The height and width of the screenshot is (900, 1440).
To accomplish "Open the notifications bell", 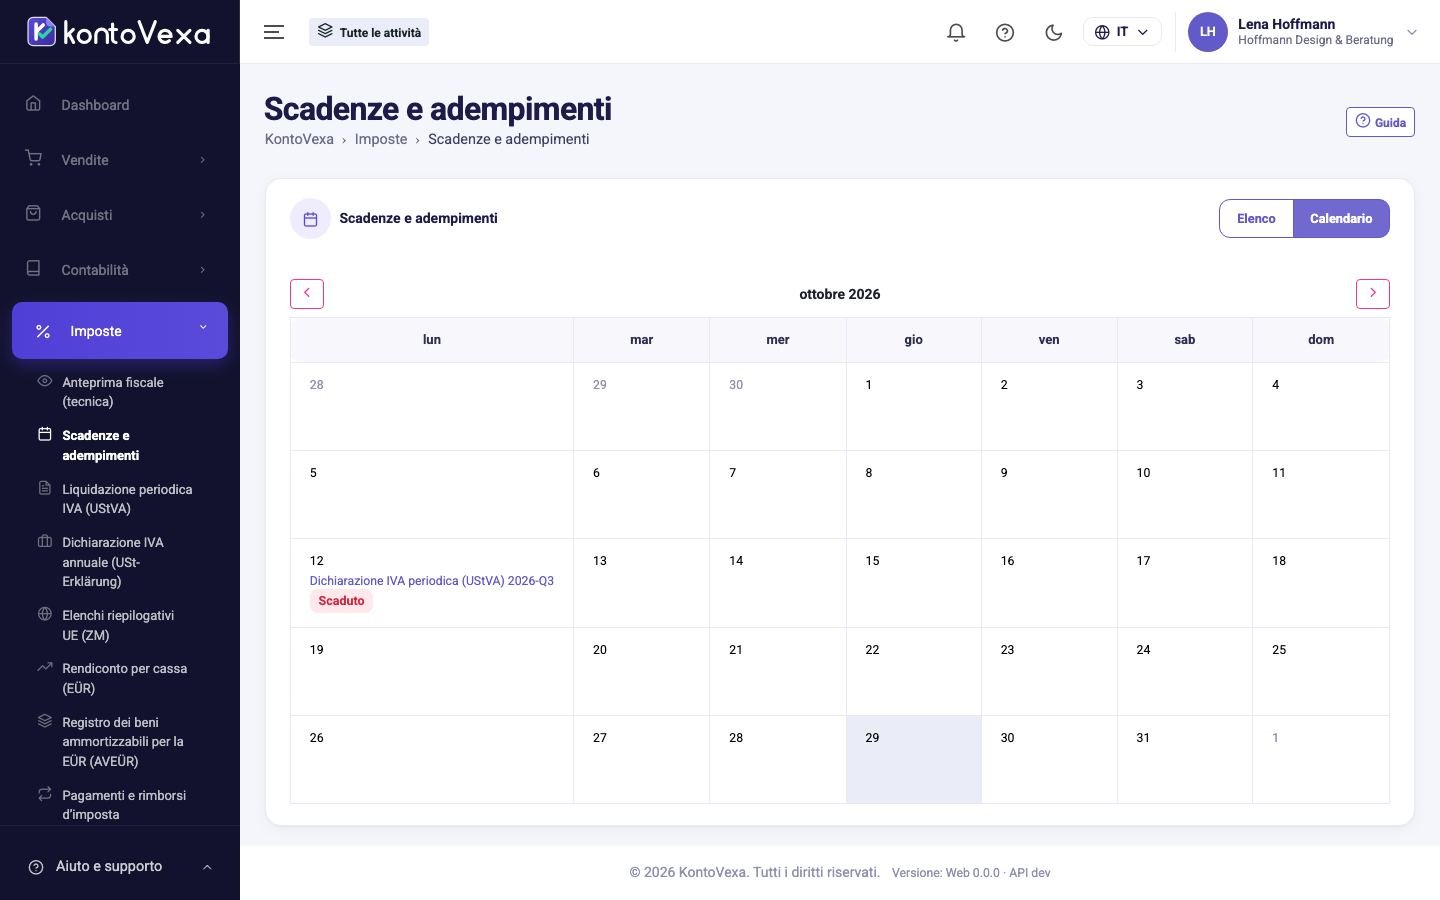I will [x=956, y=32].
